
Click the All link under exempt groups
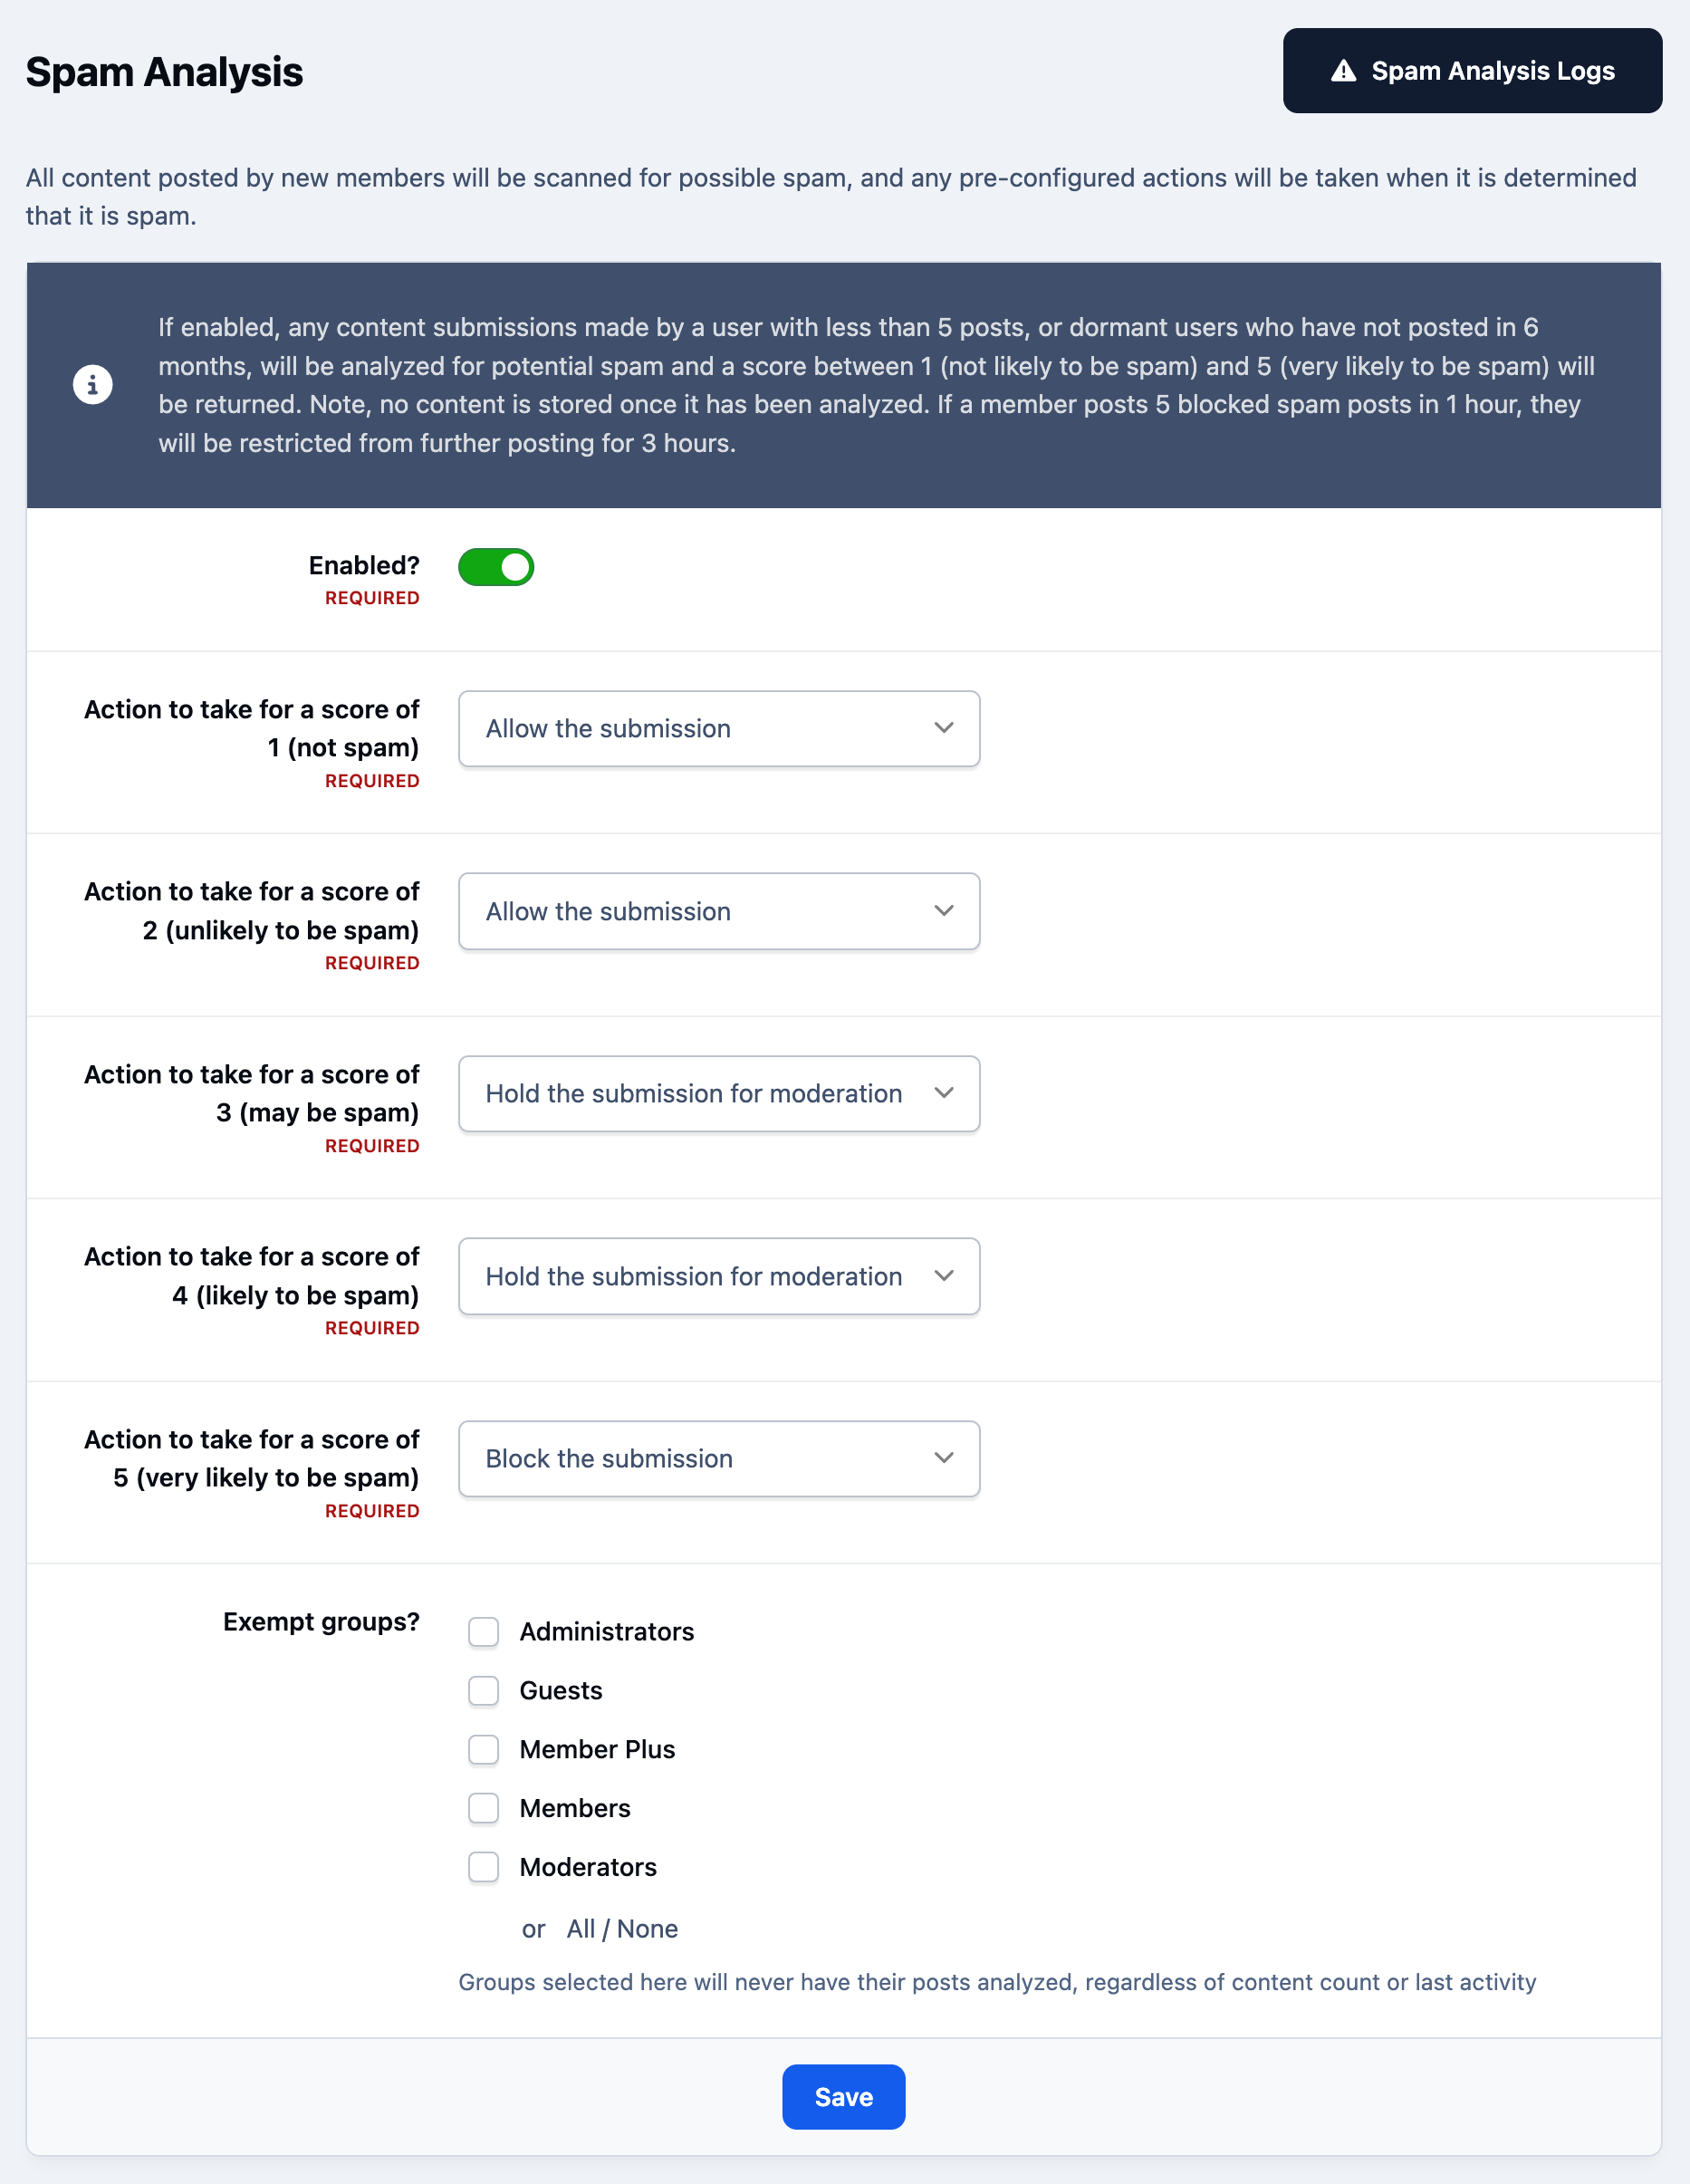(580, 1929)
